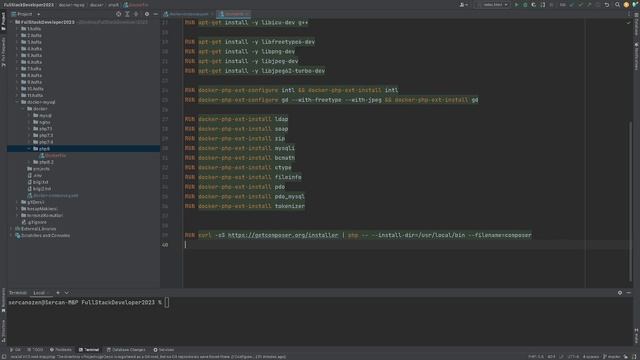This screenshot has width=640, height=360.
Task: Select the projects folder
Action: [x=38, y=169]
